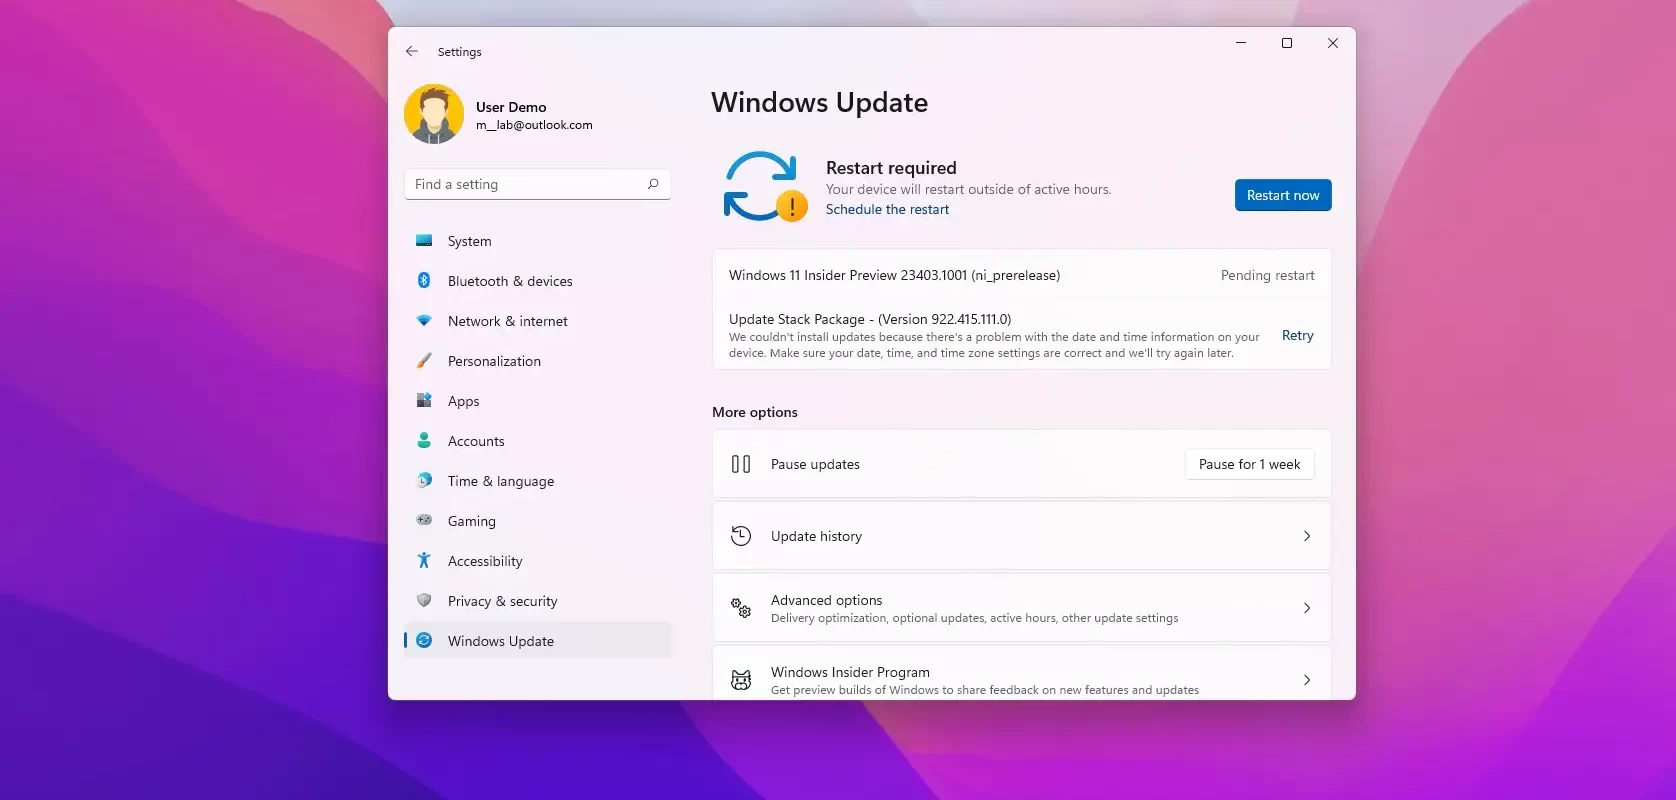This screenshot has width=1676, height=800.
Task: Click the Windows Insider Program cat icon
Action: click(741, 680)
